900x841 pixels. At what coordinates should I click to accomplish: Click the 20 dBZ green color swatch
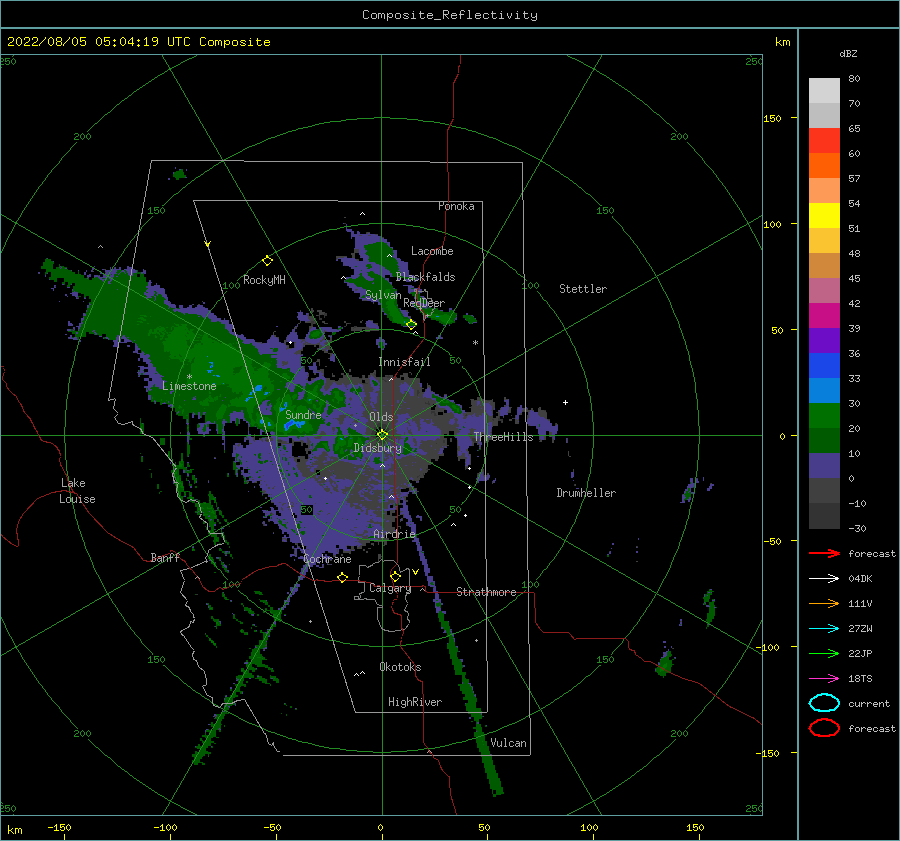point(824,416)
